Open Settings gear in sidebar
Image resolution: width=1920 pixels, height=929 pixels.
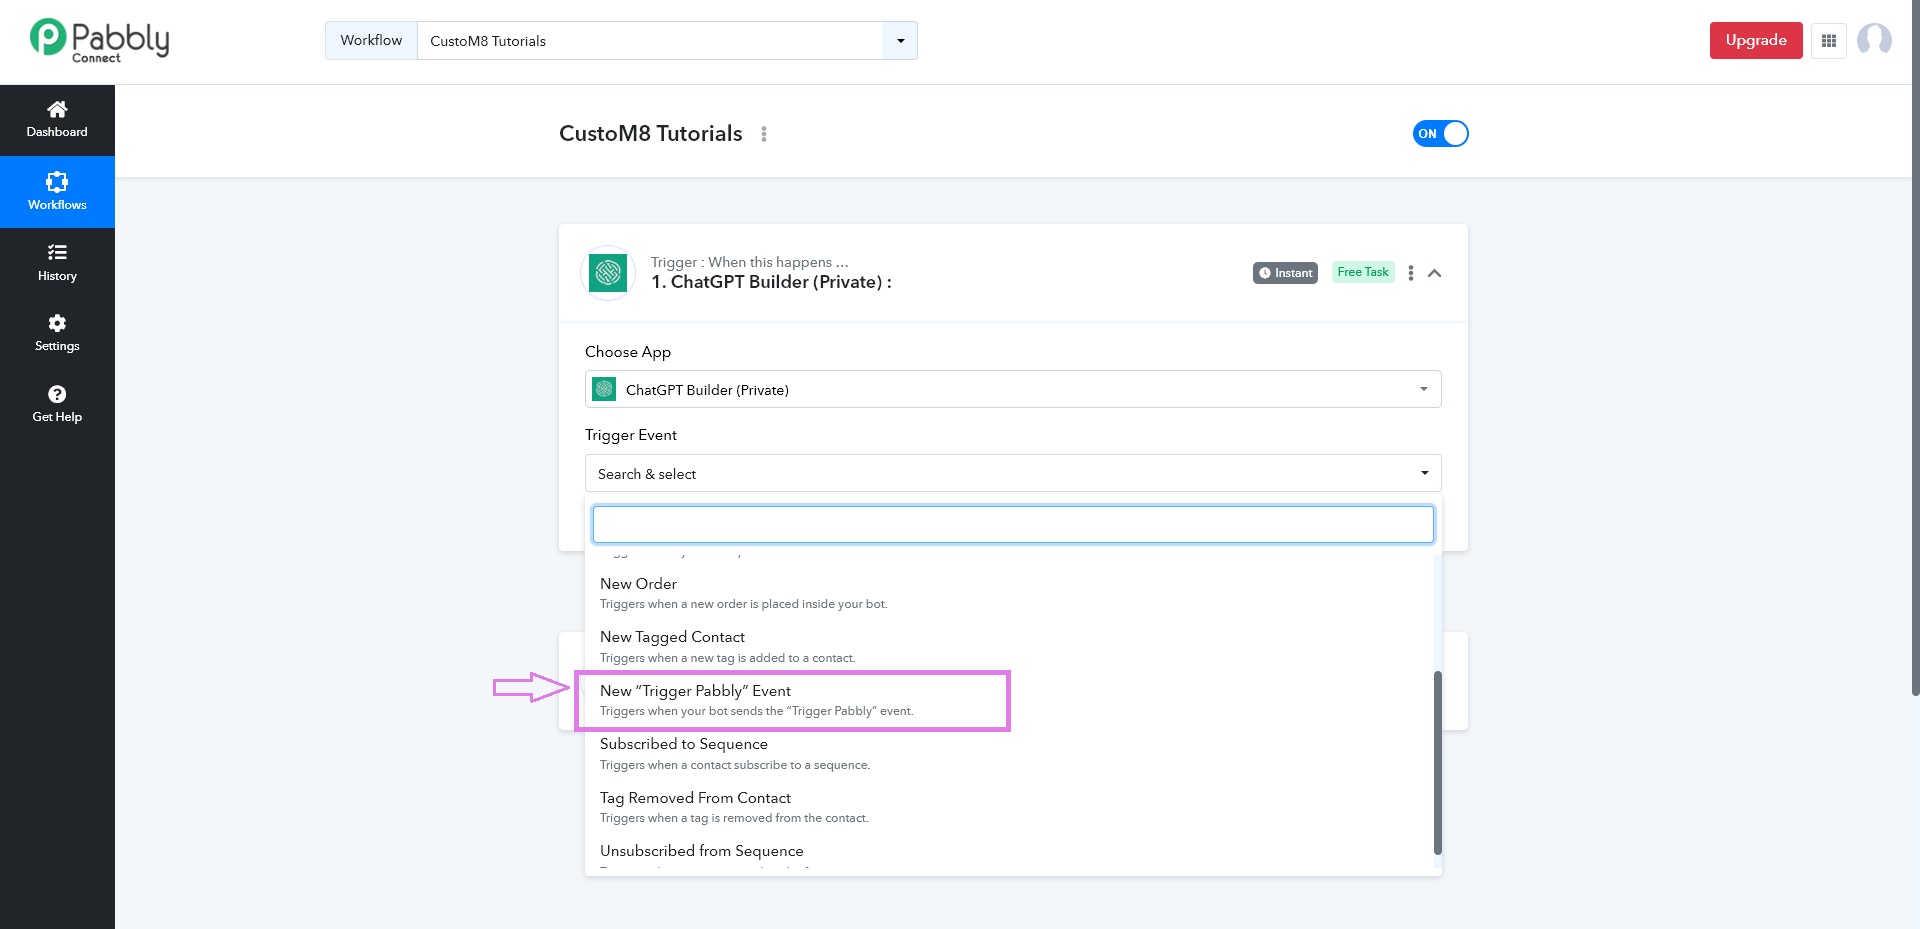click(57, 323)
